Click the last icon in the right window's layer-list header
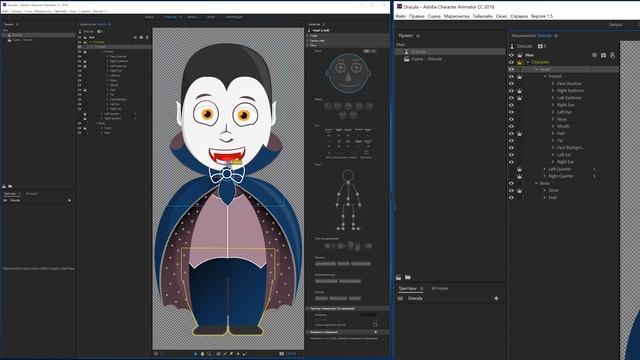Screen dimensions: 640x360 pyautogui.click(x=612, y=55)
